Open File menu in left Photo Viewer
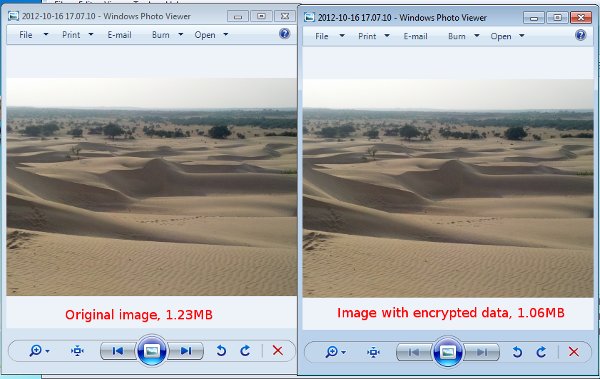This screenshot has height=379, width=600. [x=26, y=35]
